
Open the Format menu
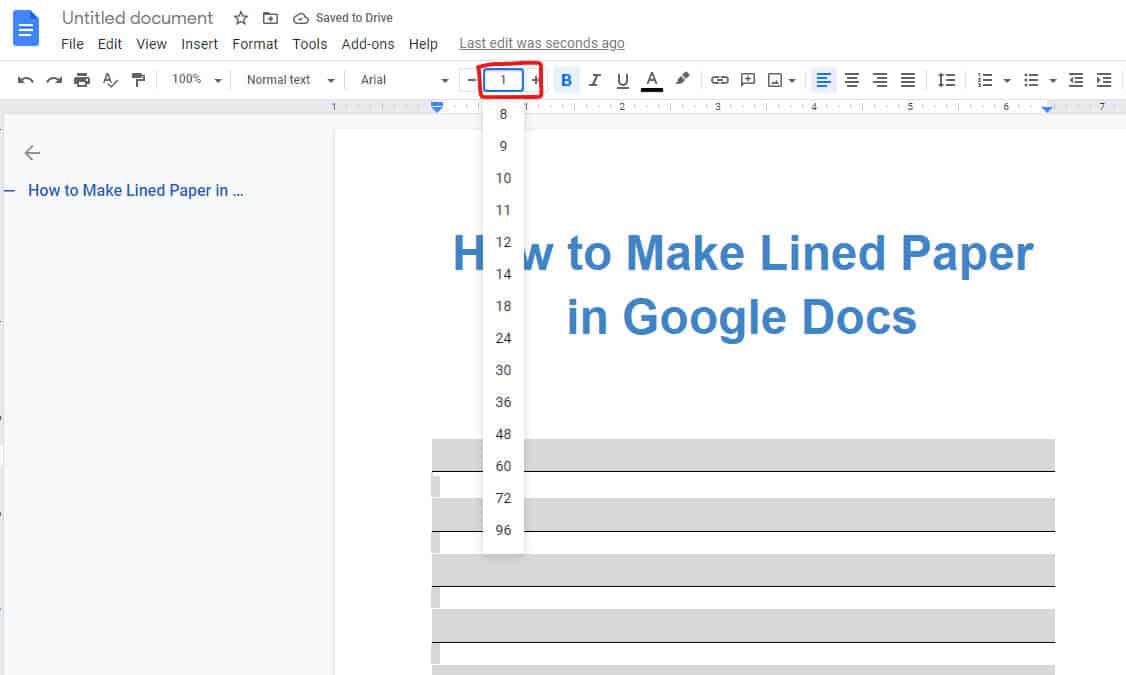pos(255,44)
